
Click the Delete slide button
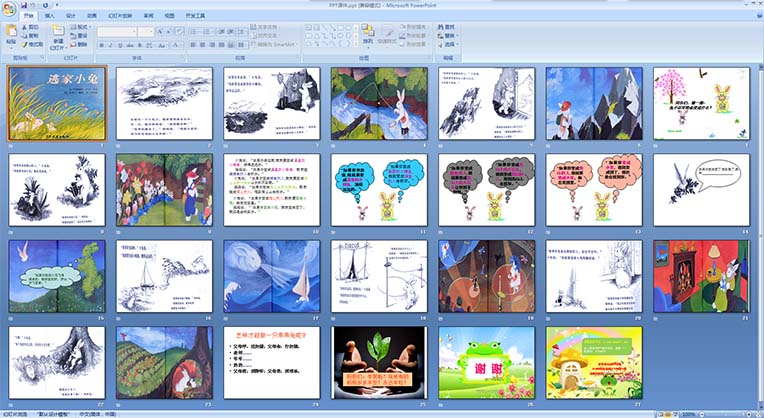pyautogui.click(x=79, y=44)
